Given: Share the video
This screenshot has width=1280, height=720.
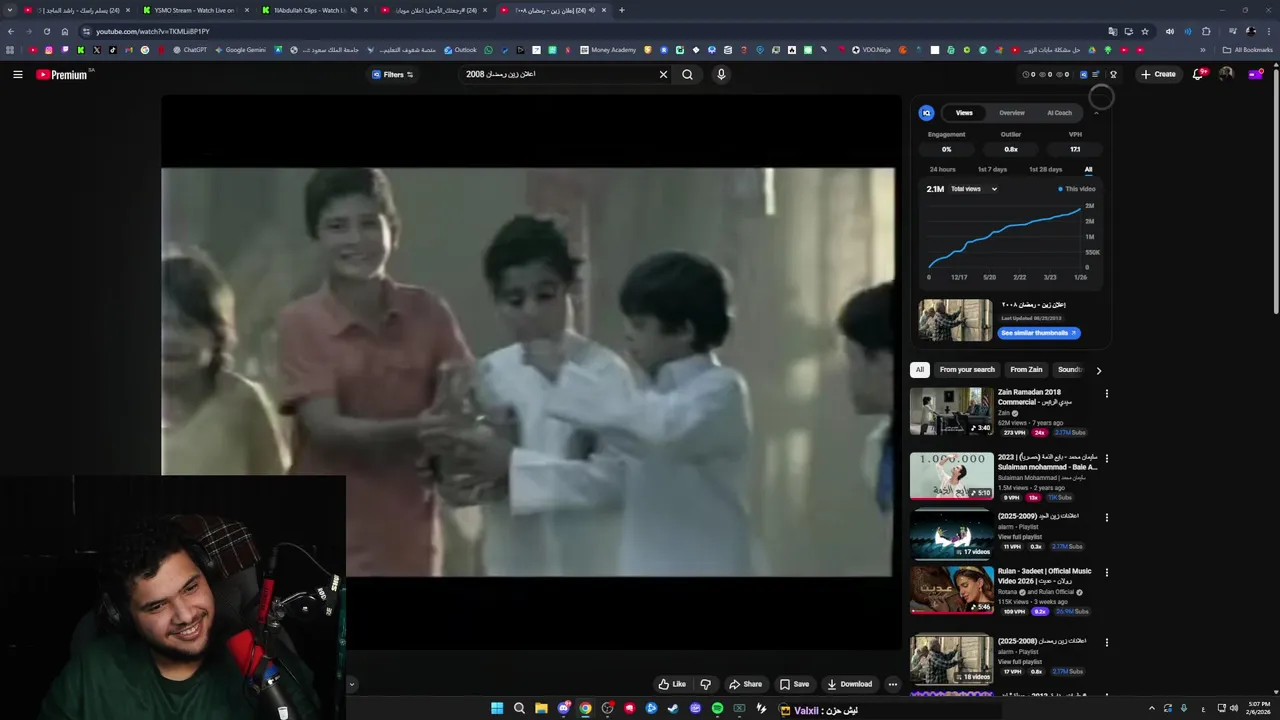Looking at the screenshot, I should pyautogui.click(x=745, y=684).
